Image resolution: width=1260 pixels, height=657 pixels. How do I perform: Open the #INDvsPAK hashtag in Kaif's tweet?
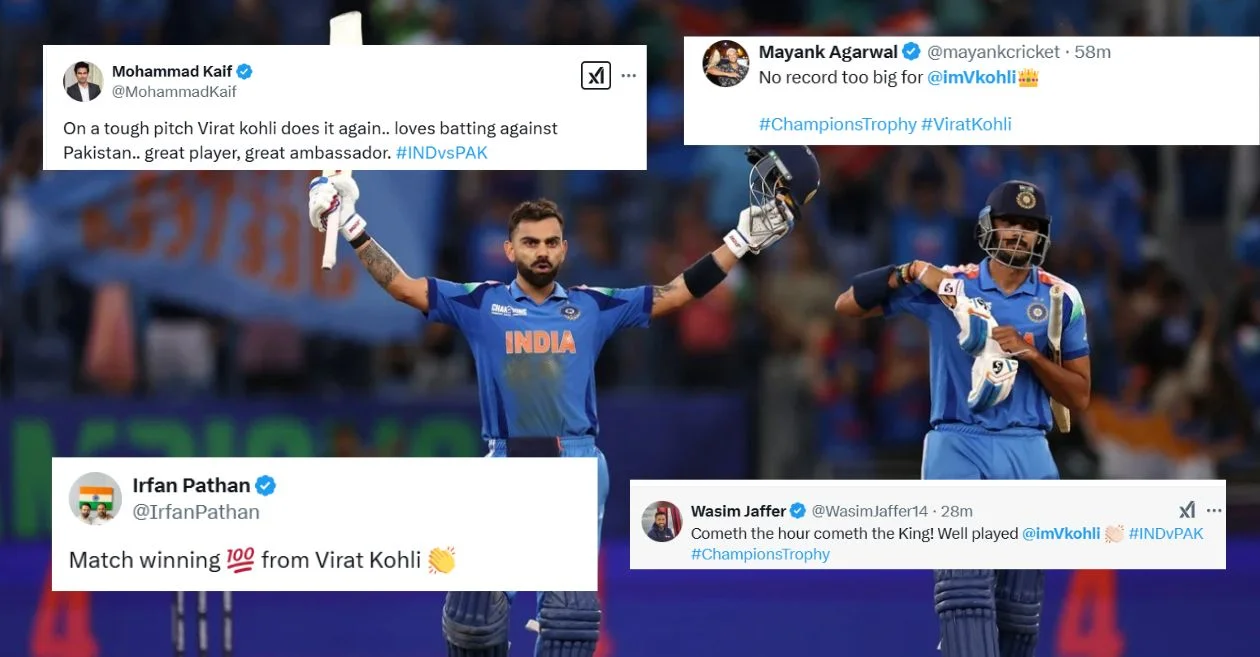[x=442, y=153]
